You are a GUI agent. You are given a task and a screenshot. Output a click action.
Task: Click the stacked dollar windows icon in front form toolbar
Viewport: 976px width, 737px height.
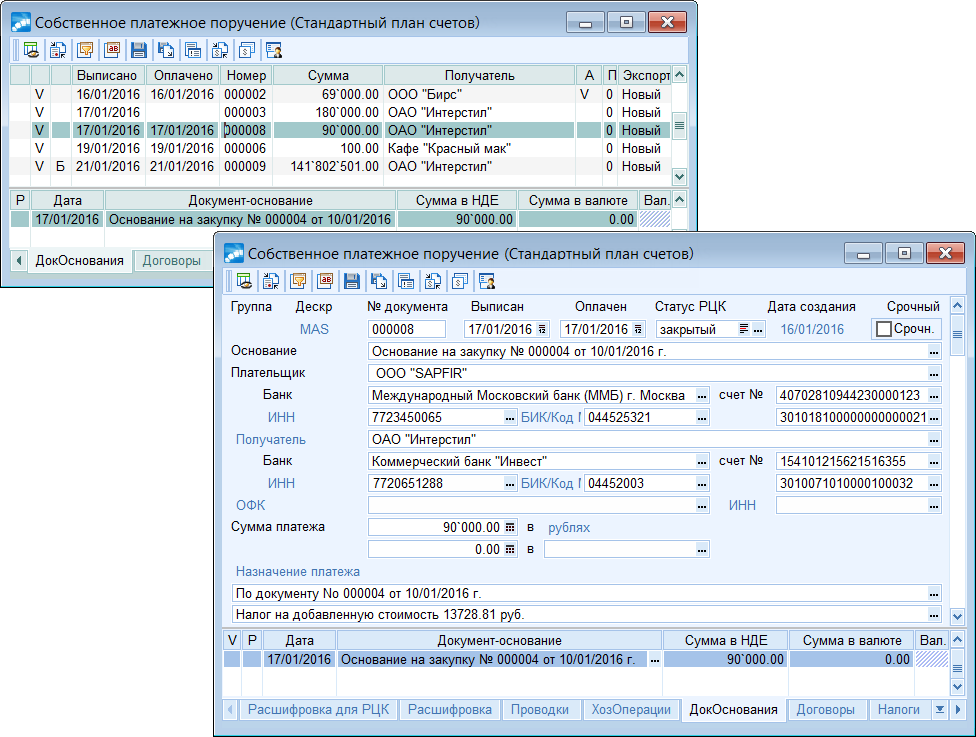click(x=460, y=281)
